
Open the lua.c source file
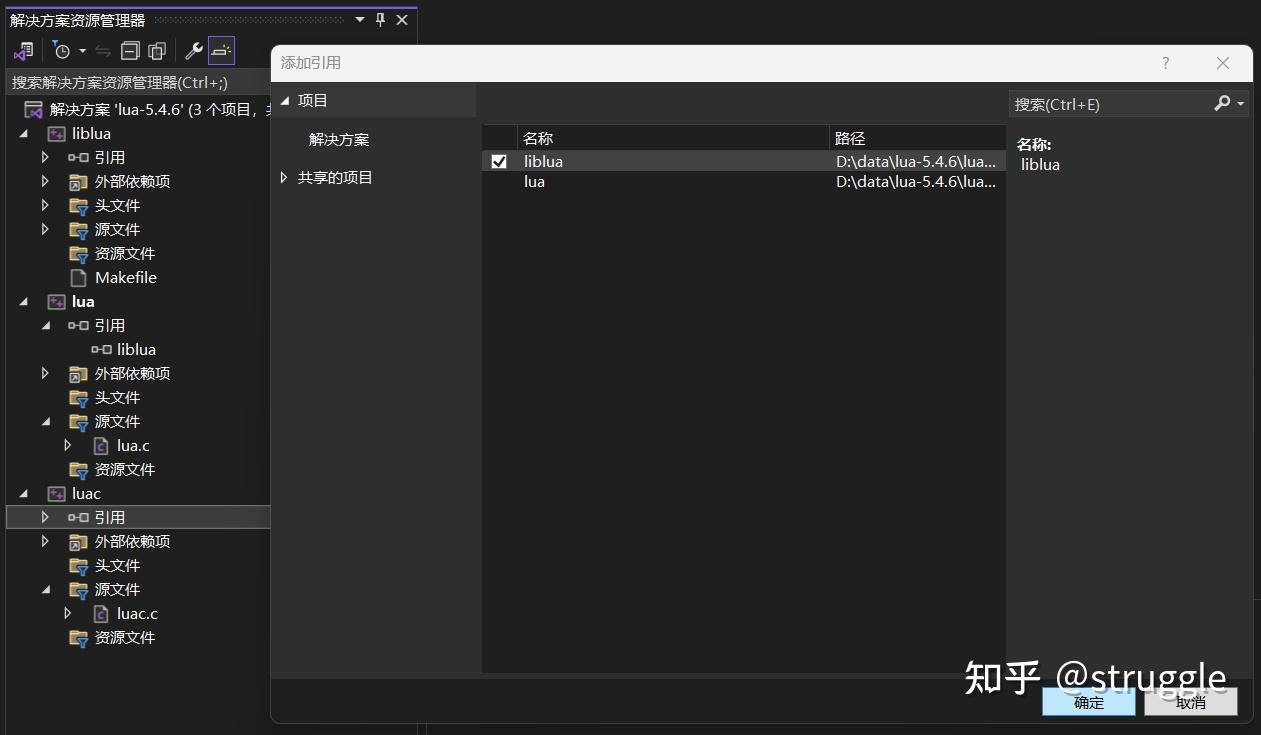tap(133, 446)
